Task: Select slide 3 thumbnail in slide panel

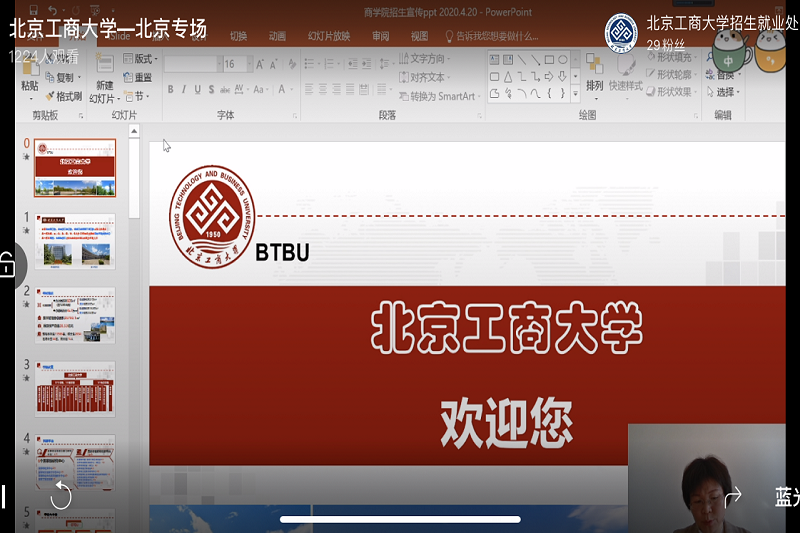Action: point(75,388)
